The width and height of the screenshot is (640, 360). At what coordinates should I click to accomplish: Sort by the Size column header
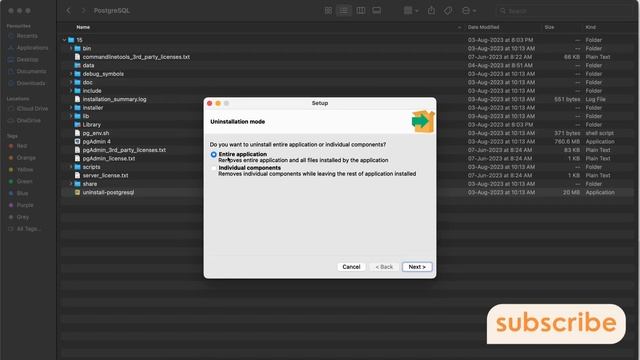tap(549, 27)
